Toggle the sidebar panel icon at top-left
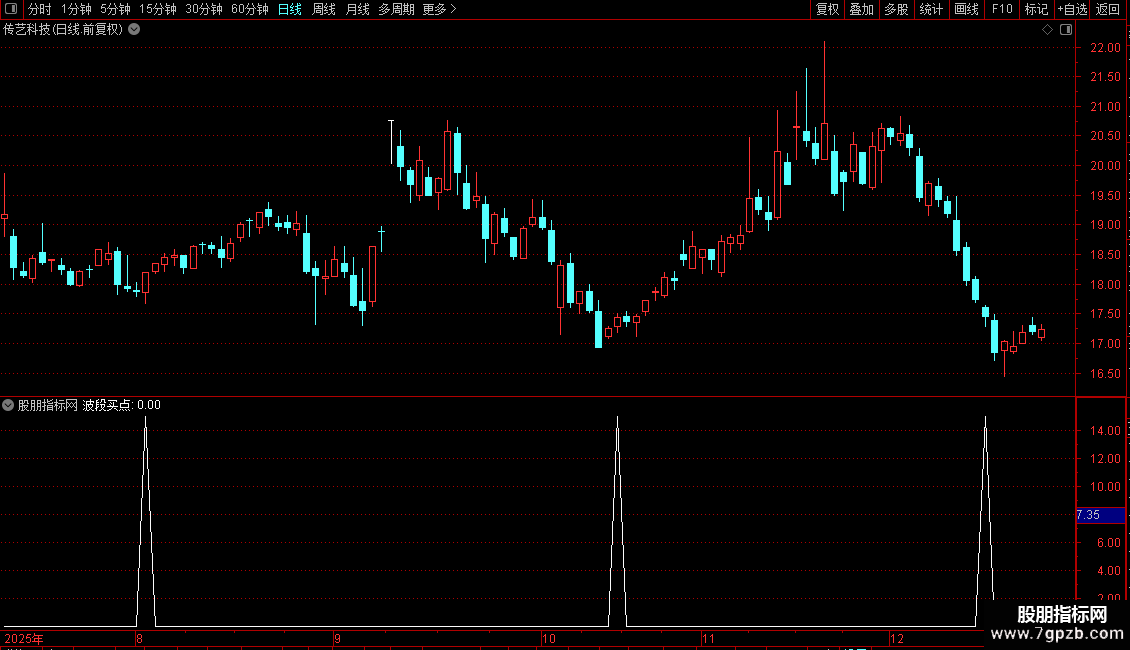 point(11,9)
